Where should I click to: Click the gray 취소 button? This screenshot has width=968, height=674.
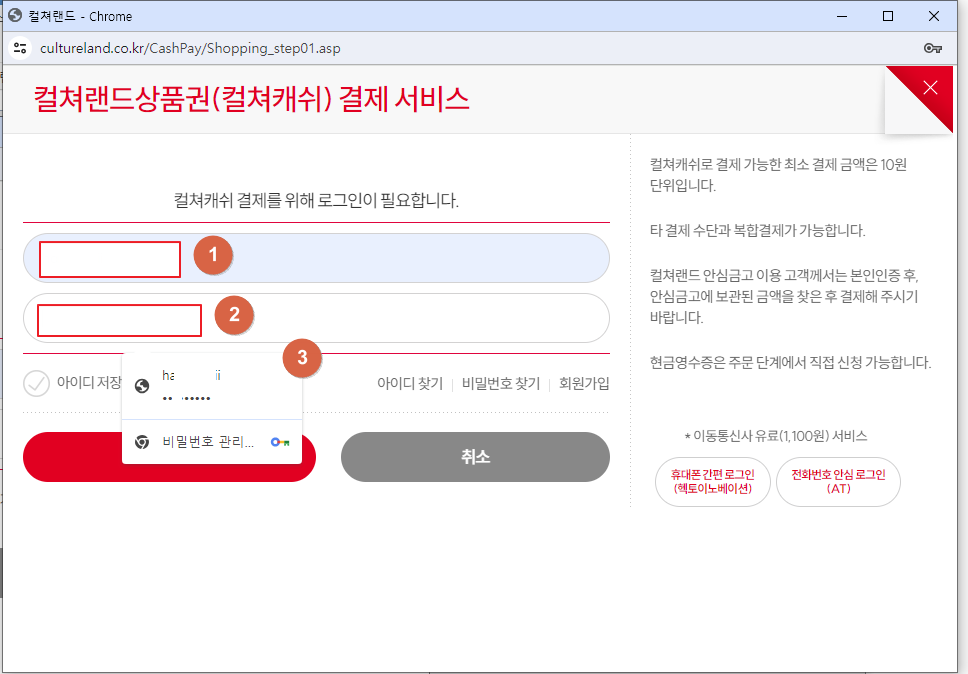(x=475, y=457)
